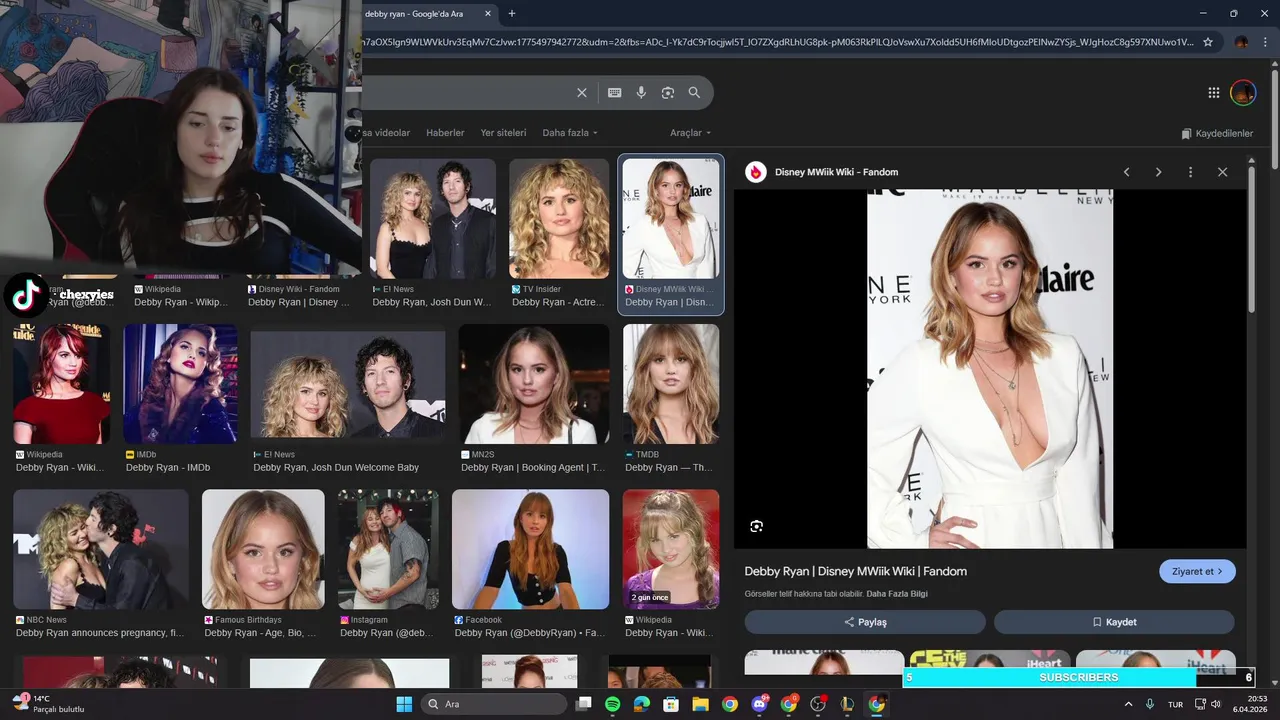Open Debby Ryan Disney MWiik Wiki Fandom title
Screen dimensions: 1280x720
(x=855, y=571)
